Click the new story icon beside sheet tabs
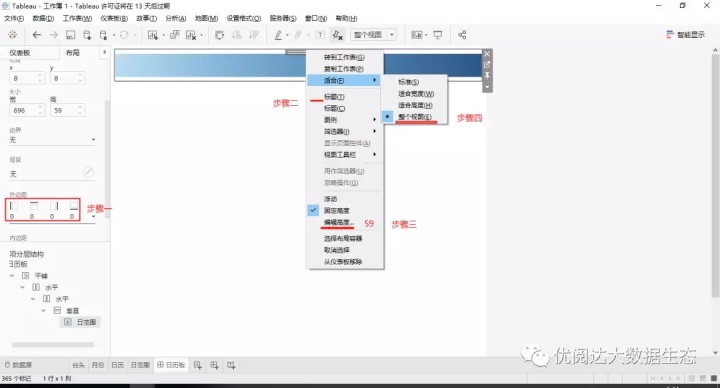Image resolution: width=720 pixels, height=388 pixels. 231,365
